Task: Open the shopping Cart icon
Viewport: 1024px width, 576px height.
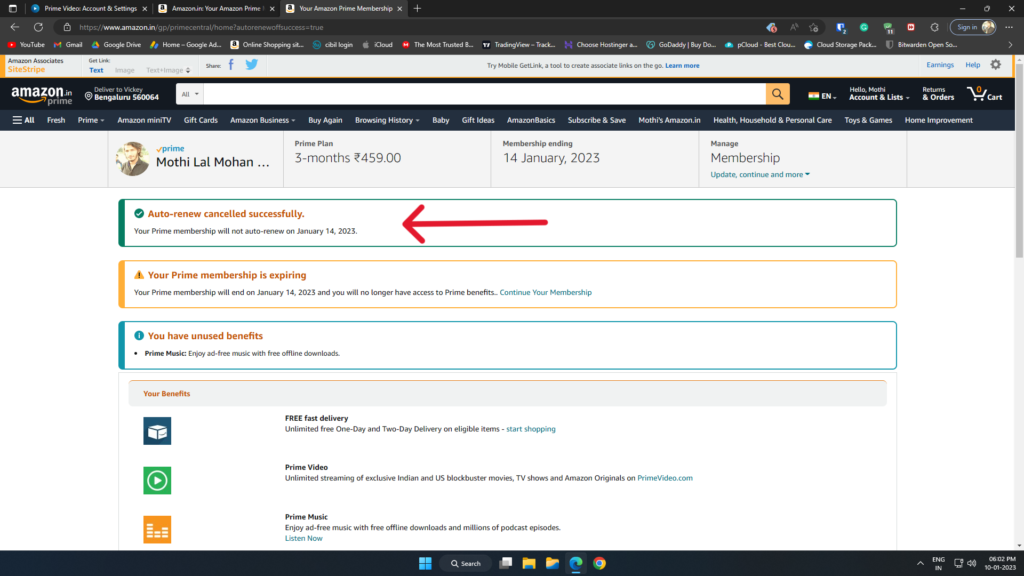Action: coord(985,94)
